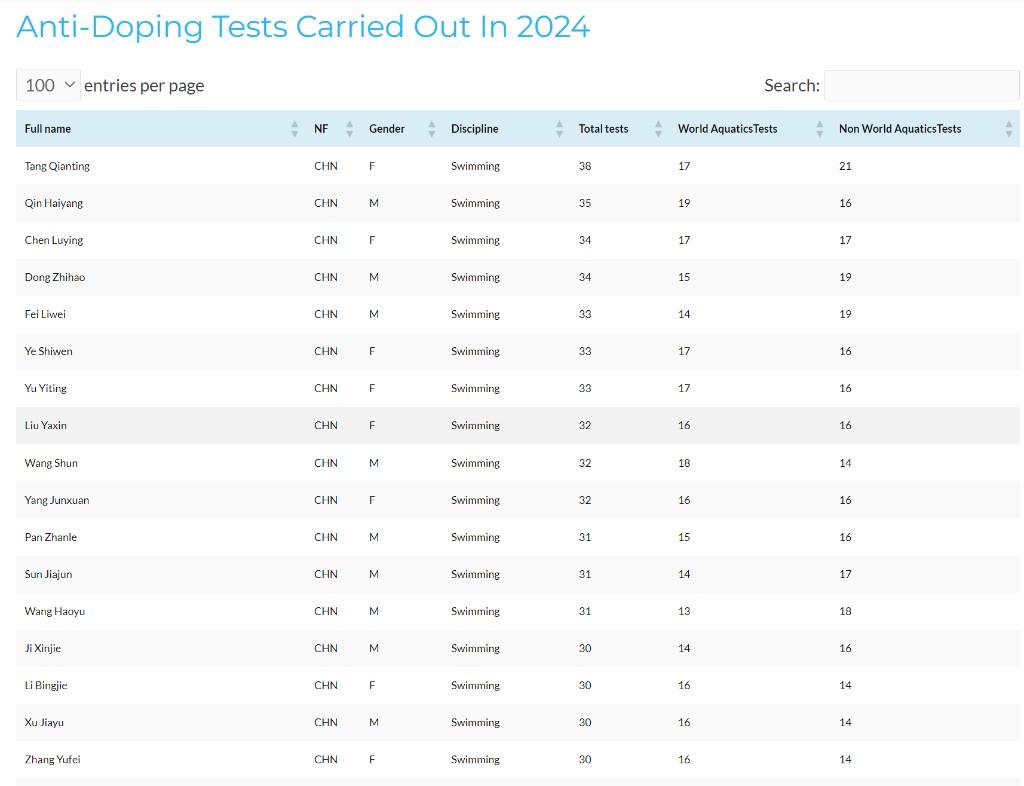Click the Full name header label
The image size is (1024, 786).
[48, 129]
